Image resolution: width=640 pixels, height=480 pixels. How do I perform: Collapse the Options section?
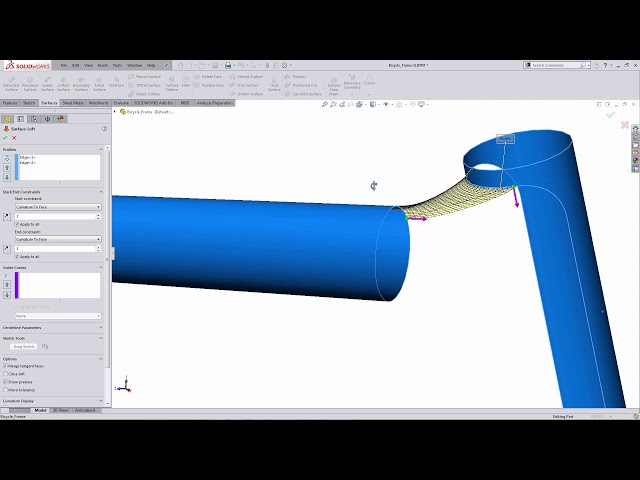click(x=101, y=359)
